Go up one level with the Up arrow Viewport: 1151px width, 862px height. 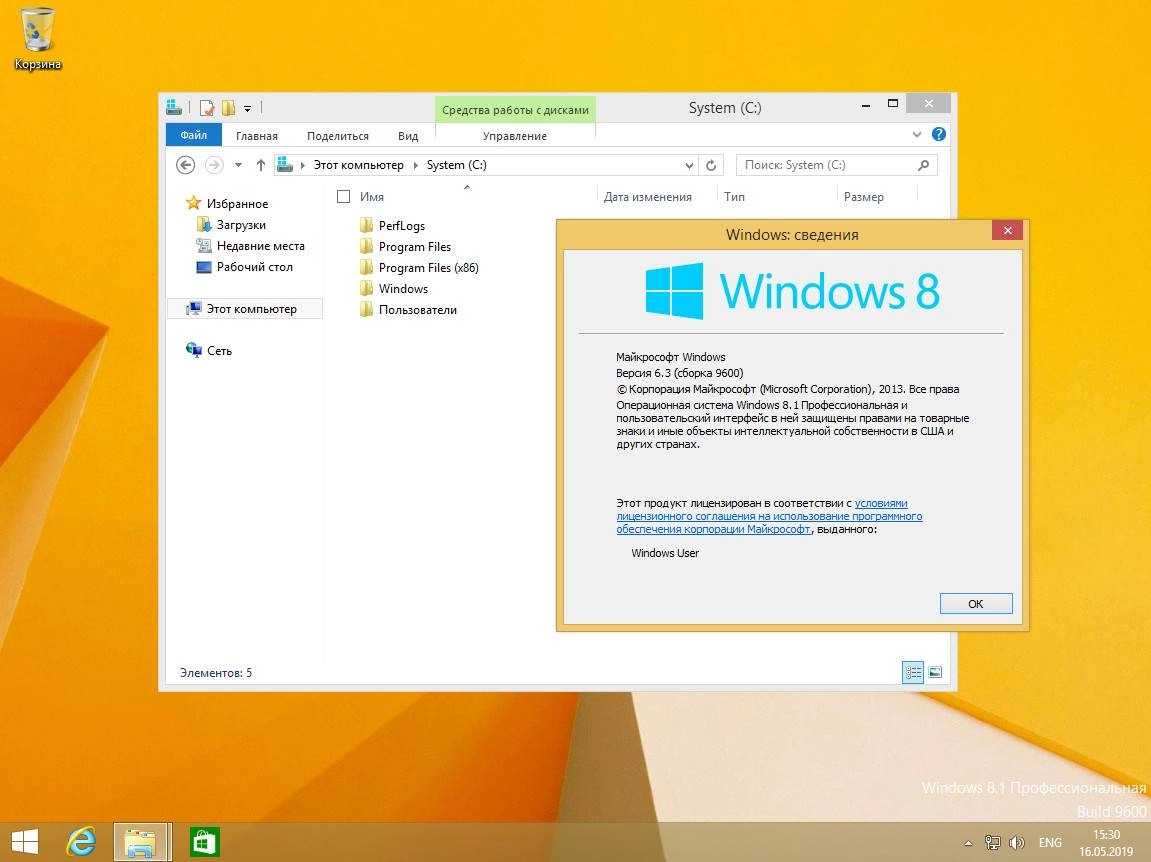click(261, 165)
